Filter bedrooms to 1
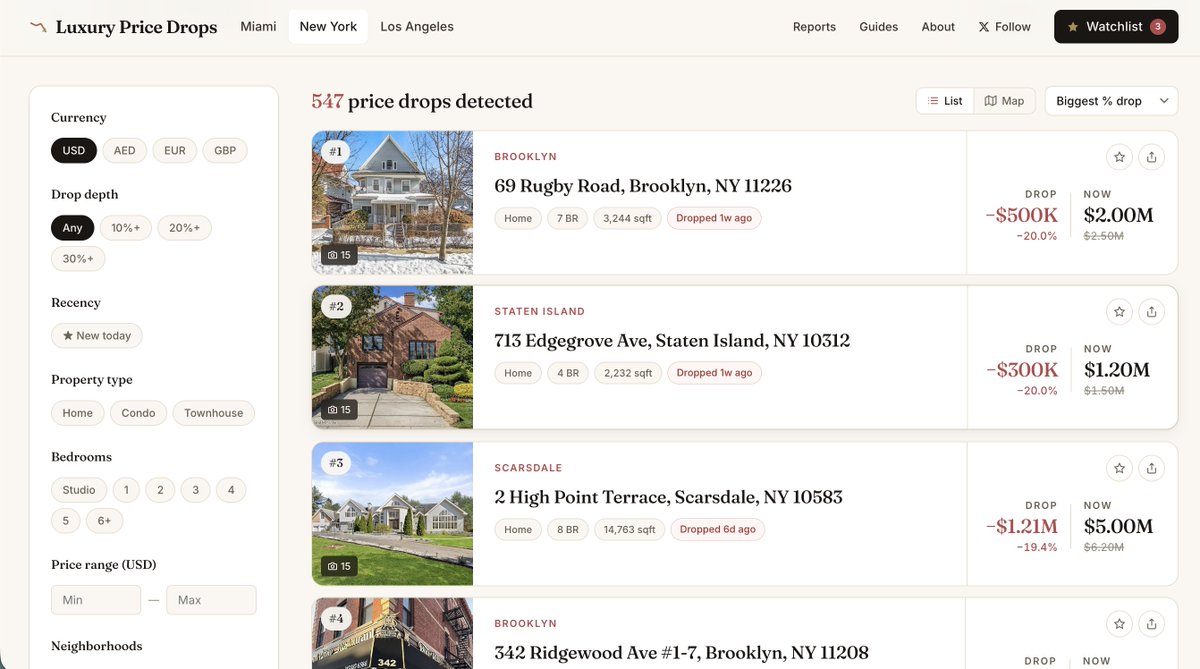The height and width of the screenshot is (669, 1200). click(x=126, y=490)
